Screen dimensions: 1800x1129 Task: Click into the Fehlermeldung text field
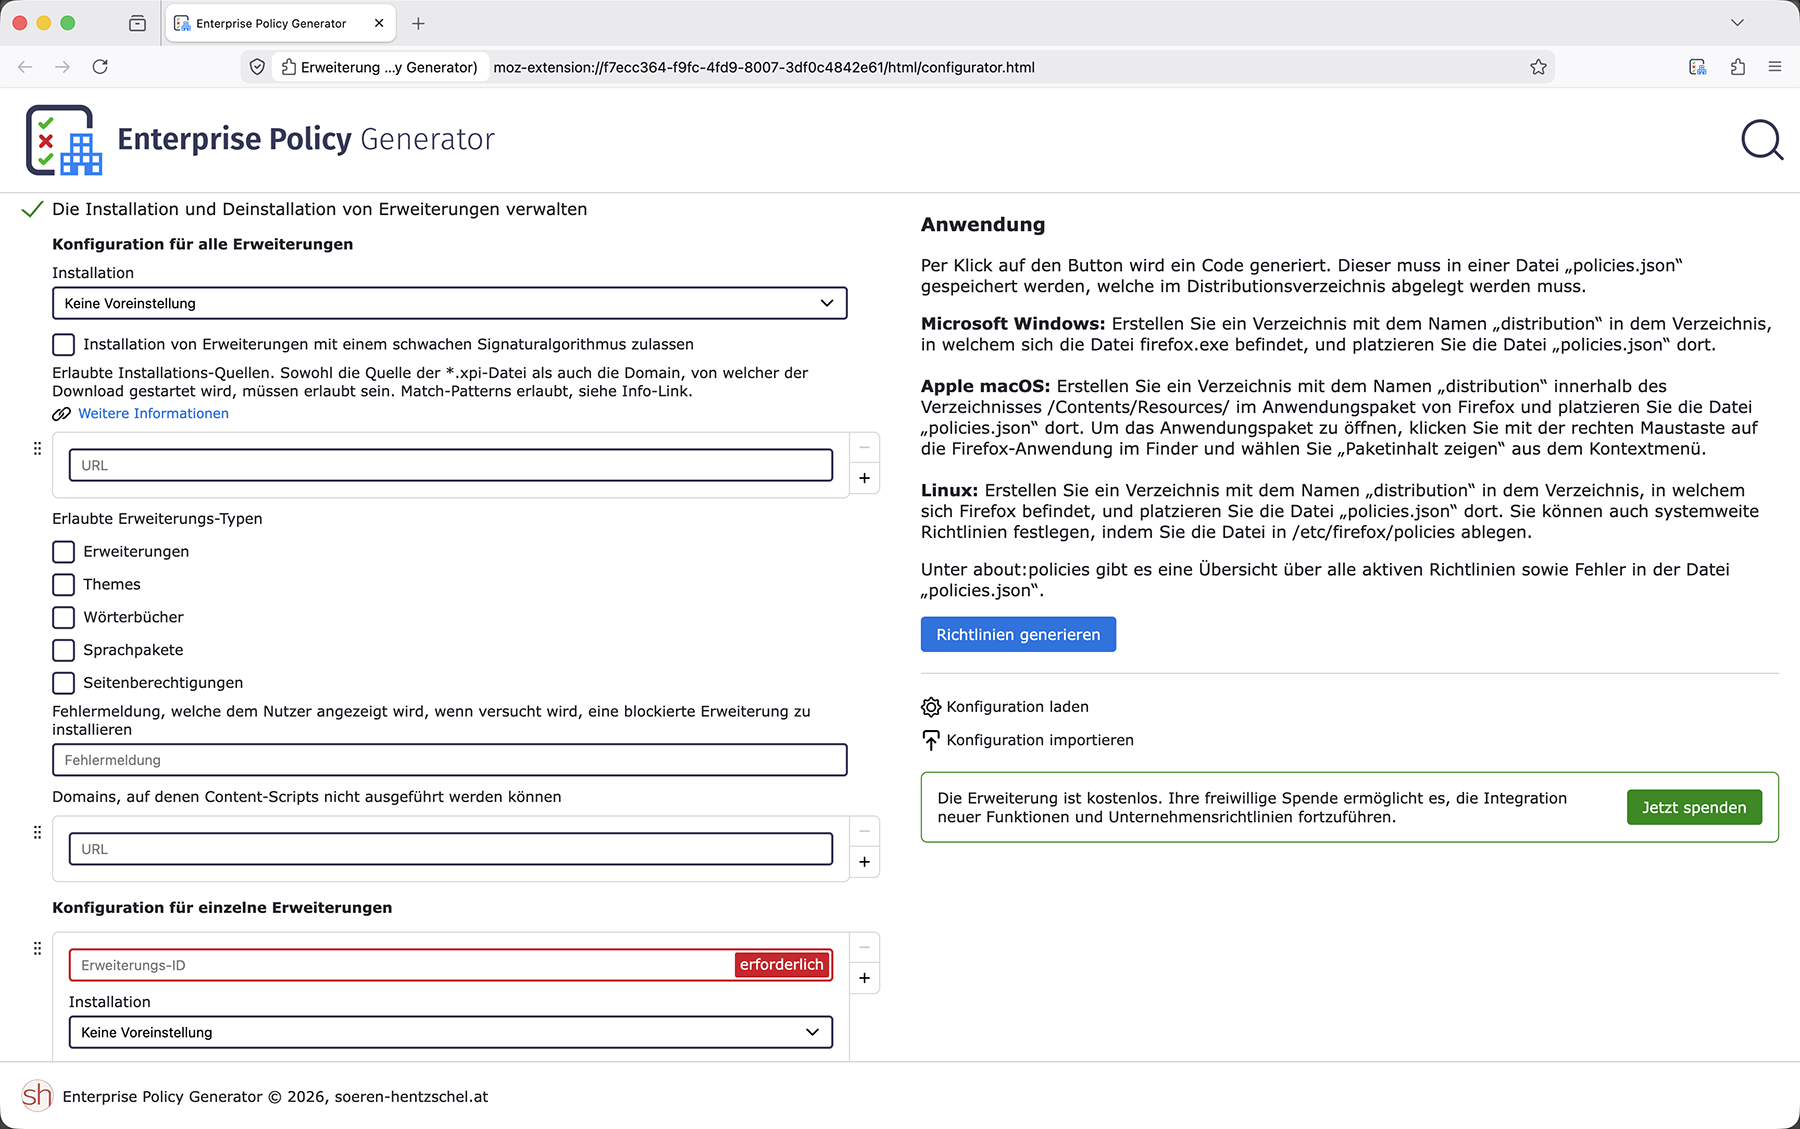(x=449, y=760)
